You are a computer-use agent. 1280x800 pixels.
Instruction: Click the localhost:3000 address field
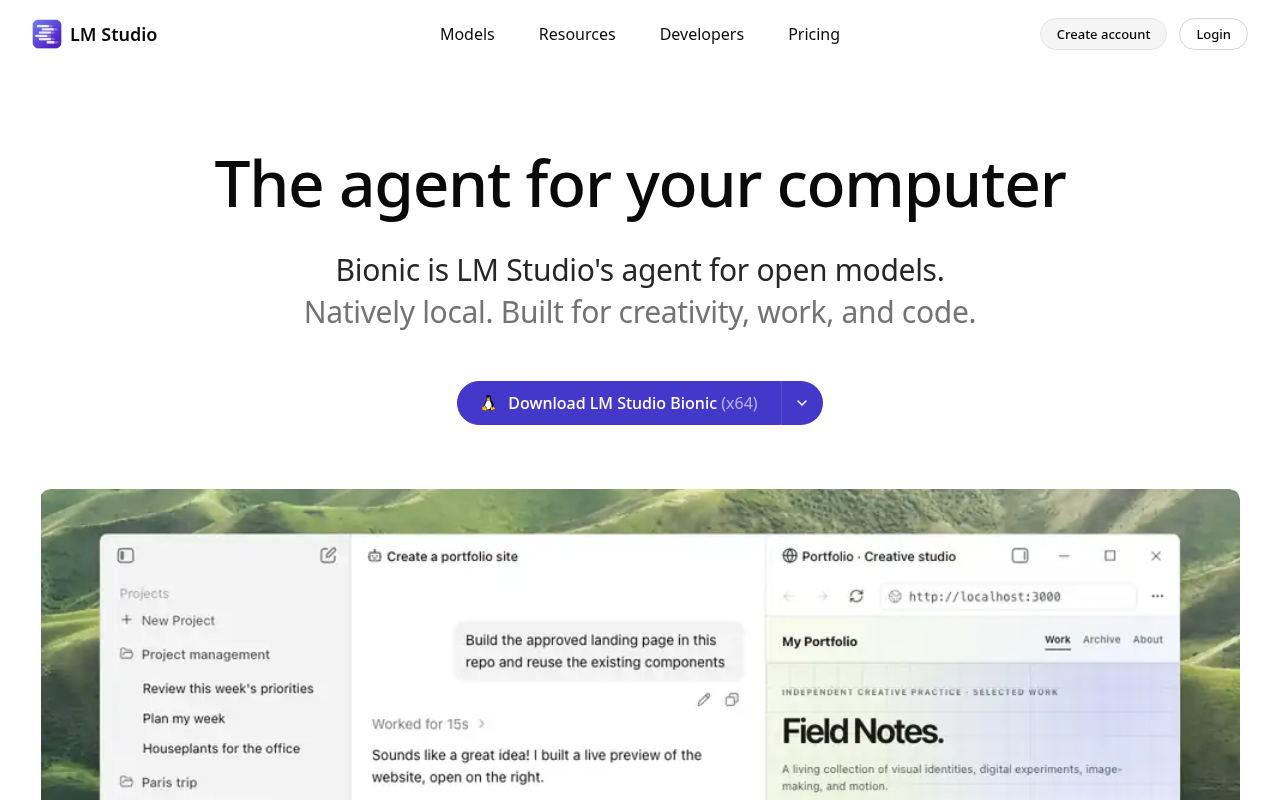(x=1008, y=596)
